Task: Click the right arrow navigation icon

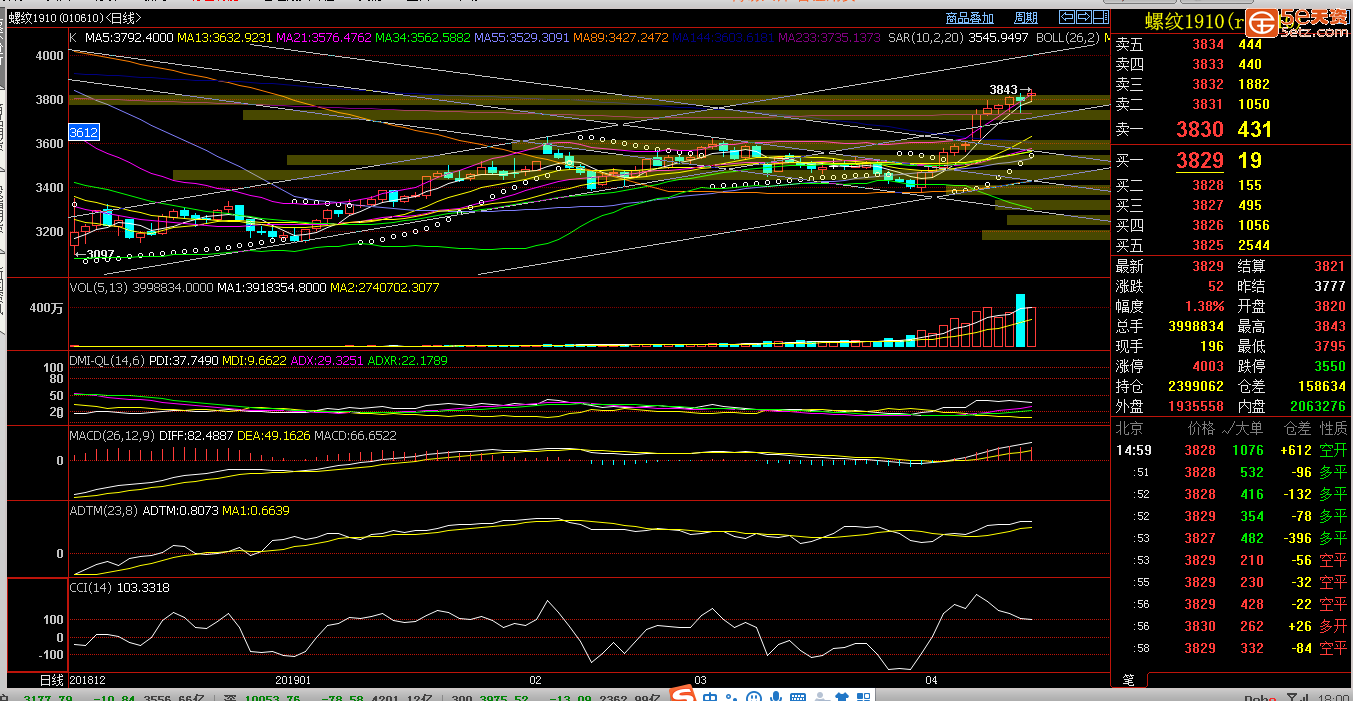Action: pos(1083,17)
